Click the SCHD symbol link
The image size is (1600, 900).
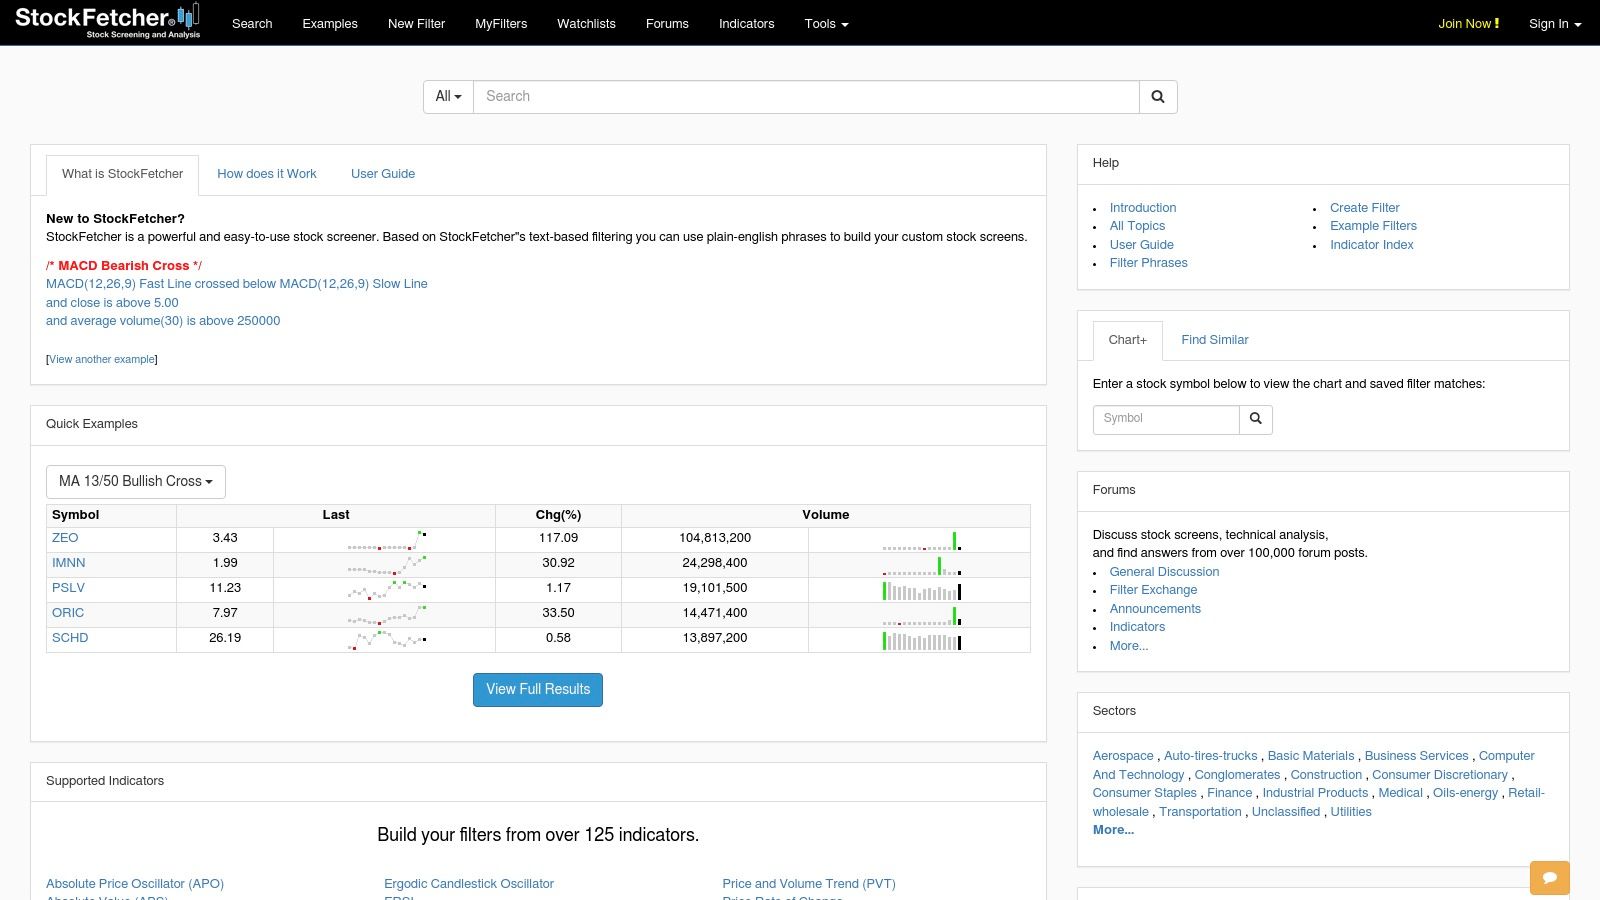coord(70,638)
